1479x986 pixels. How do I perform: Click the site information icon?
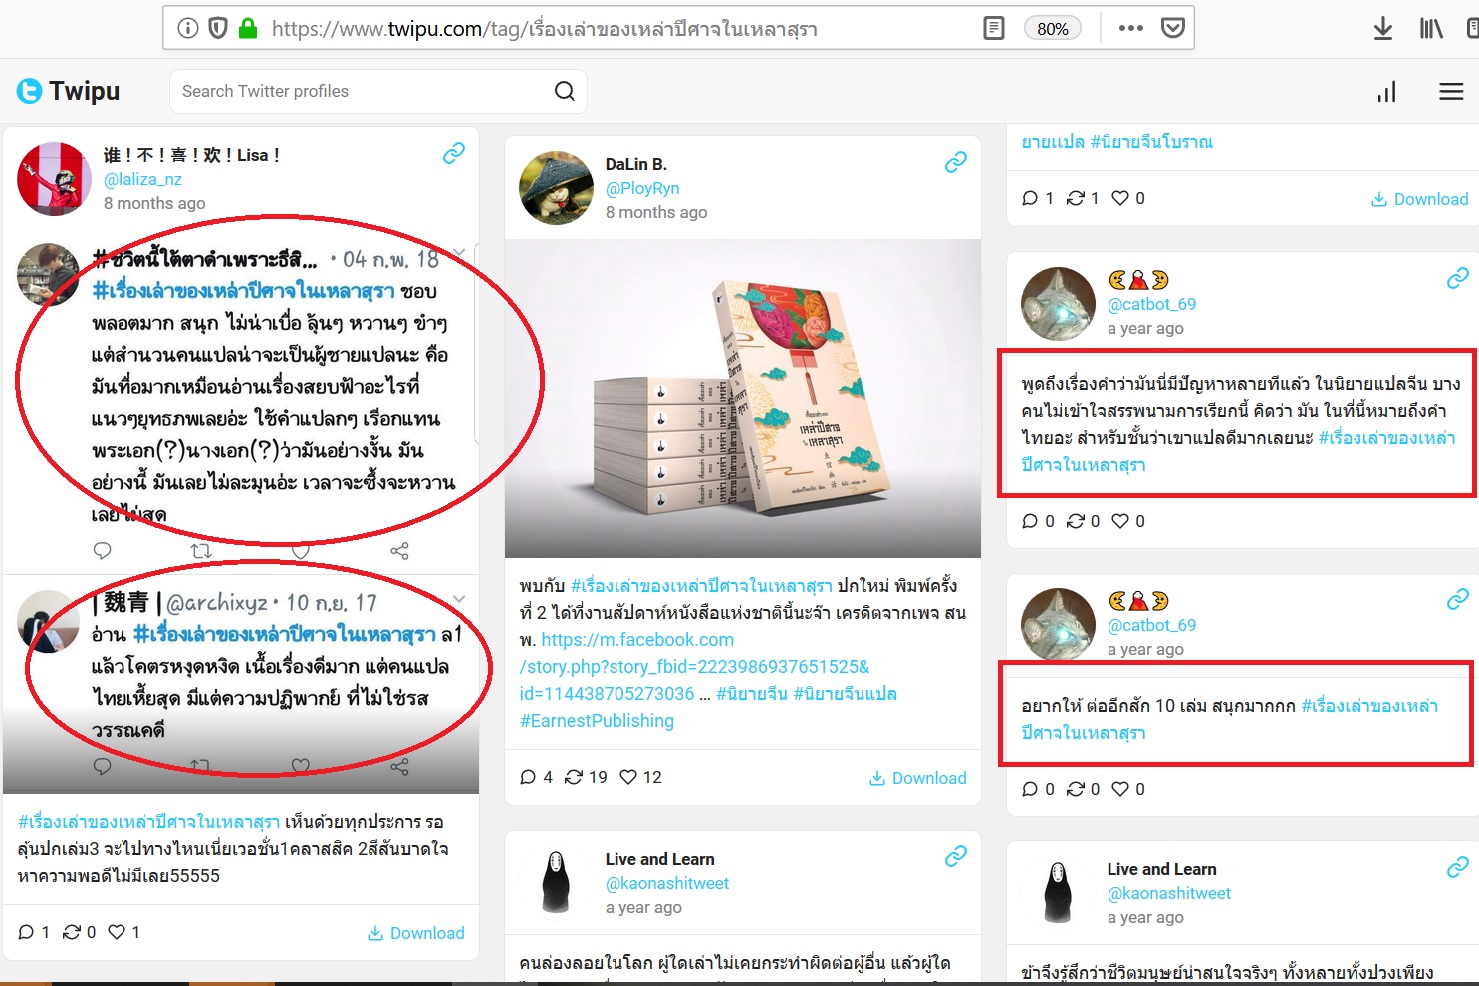tap(187, 28)
